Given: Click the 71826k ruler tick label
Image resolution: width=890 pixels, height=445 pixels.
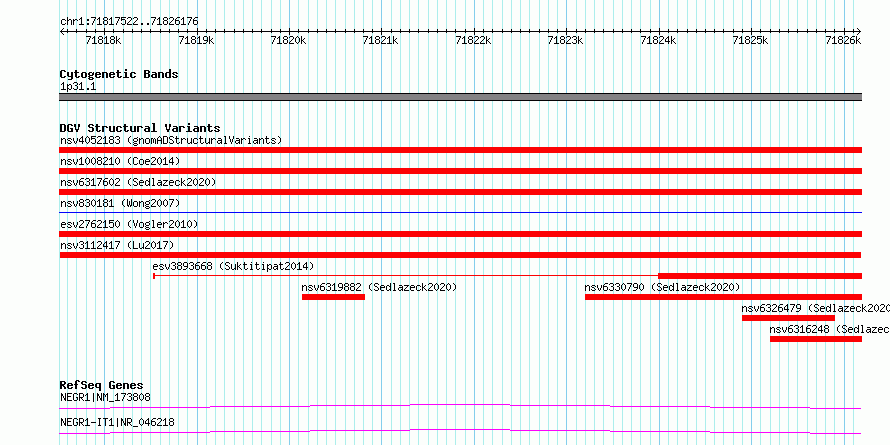Looking at the screenshot, I should [843, 40].
